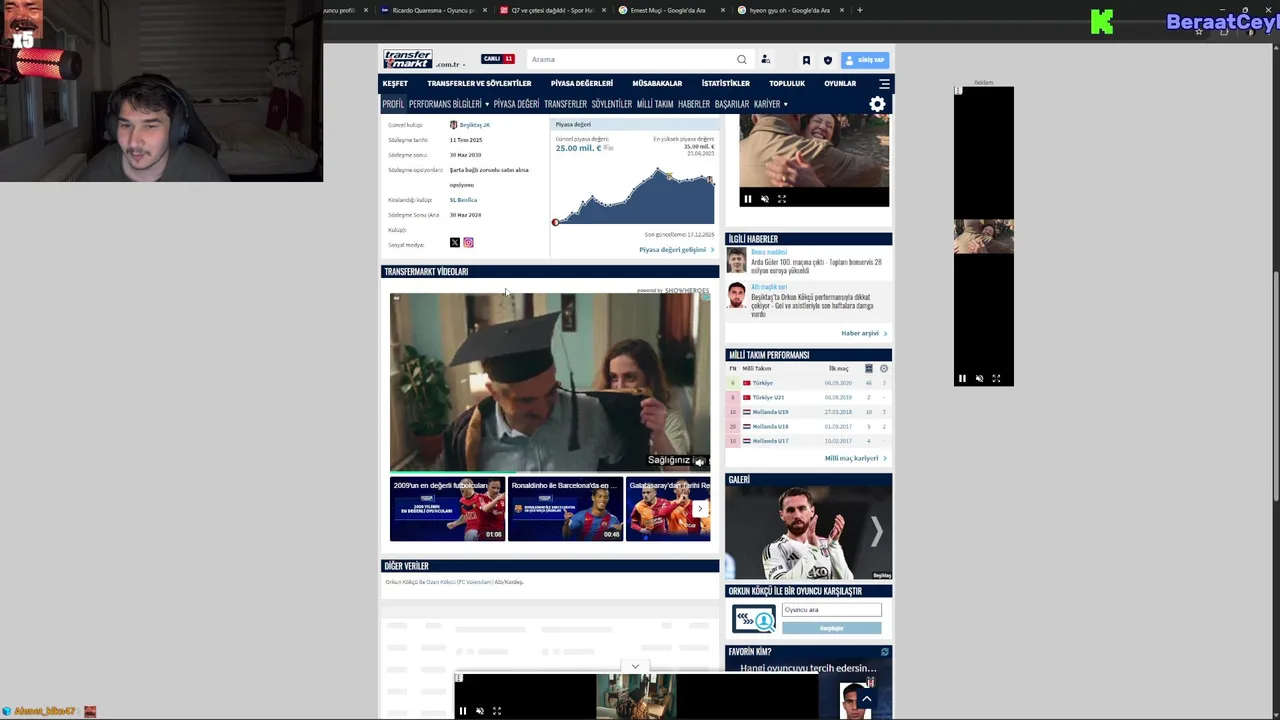Click the Transfermarkt main video player
Viewport: 1280px width, 720px height.
click(x=550, y=382)
